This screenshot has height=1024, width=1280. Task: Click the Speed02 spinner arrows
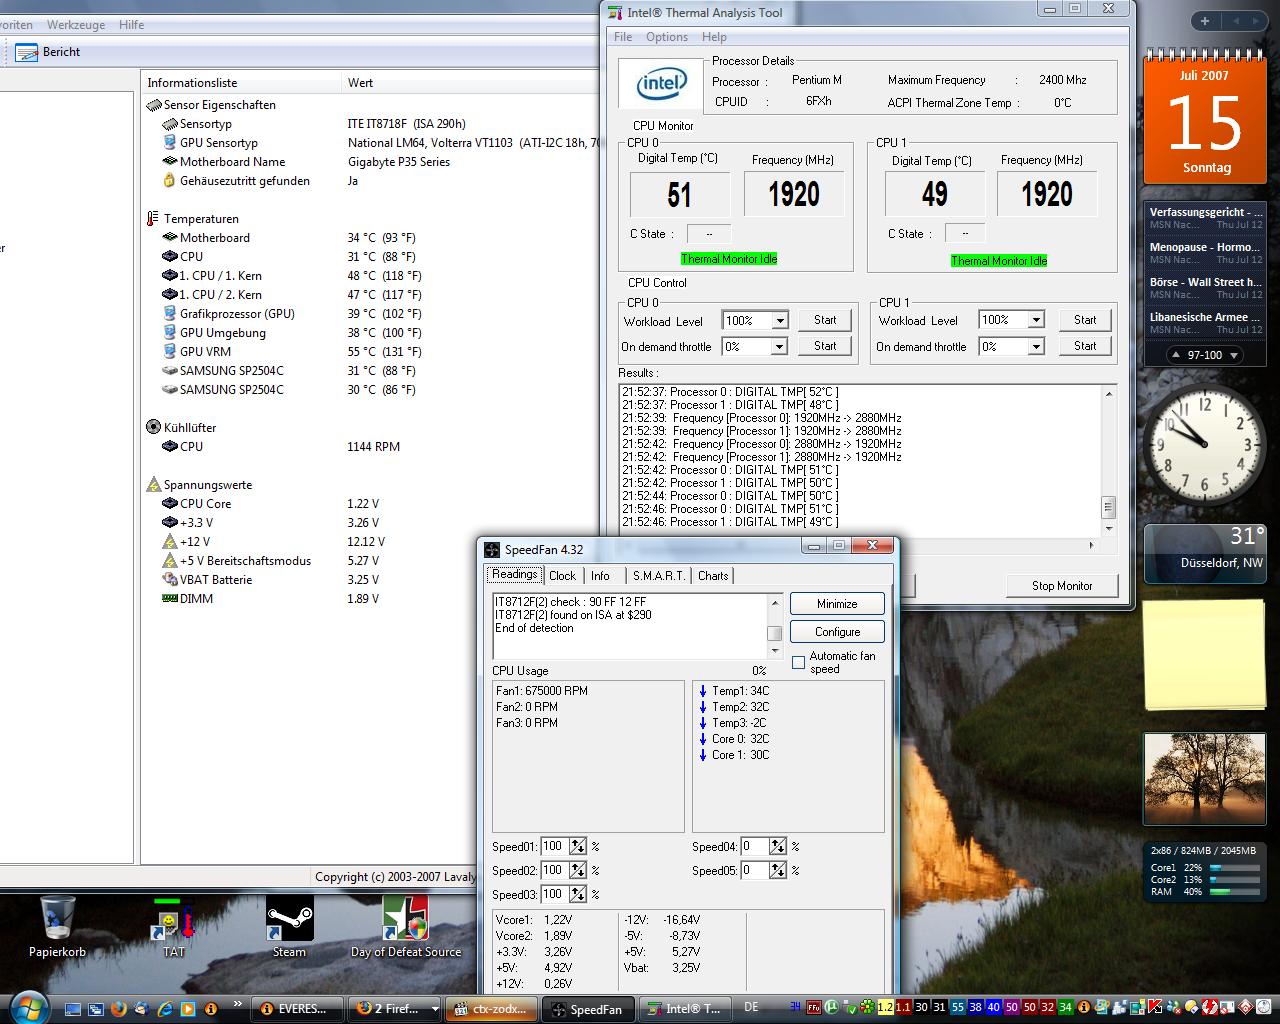[578, 870]
